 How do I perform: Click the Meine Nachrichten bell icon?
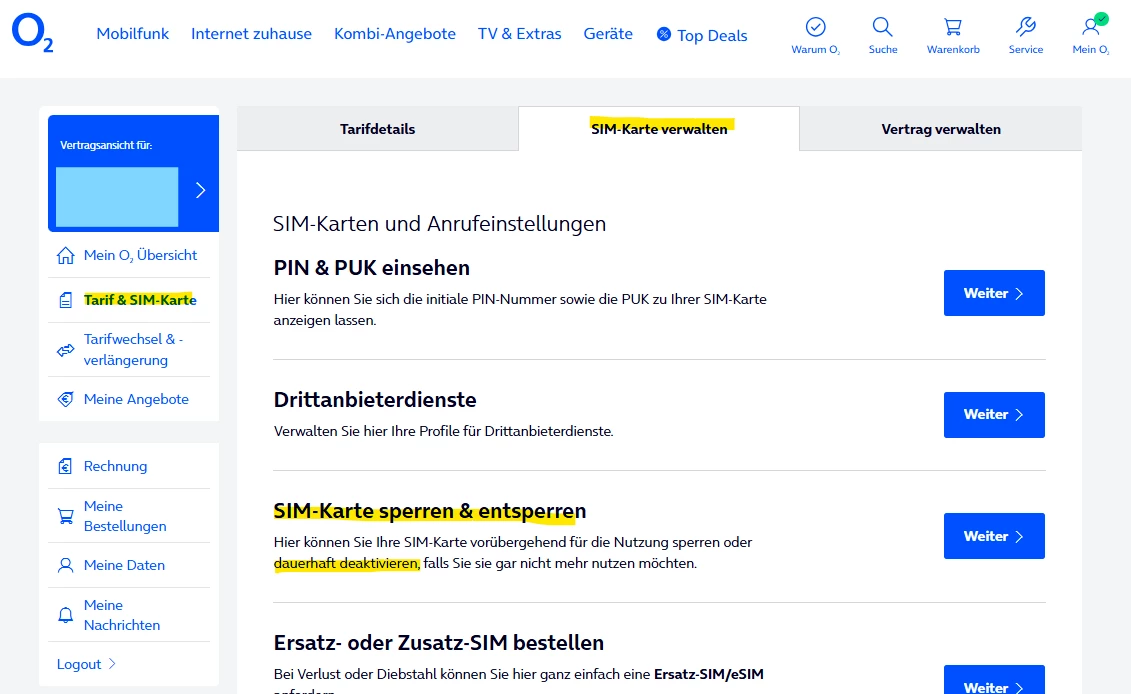pyautogui.click(x=66, y=615)
